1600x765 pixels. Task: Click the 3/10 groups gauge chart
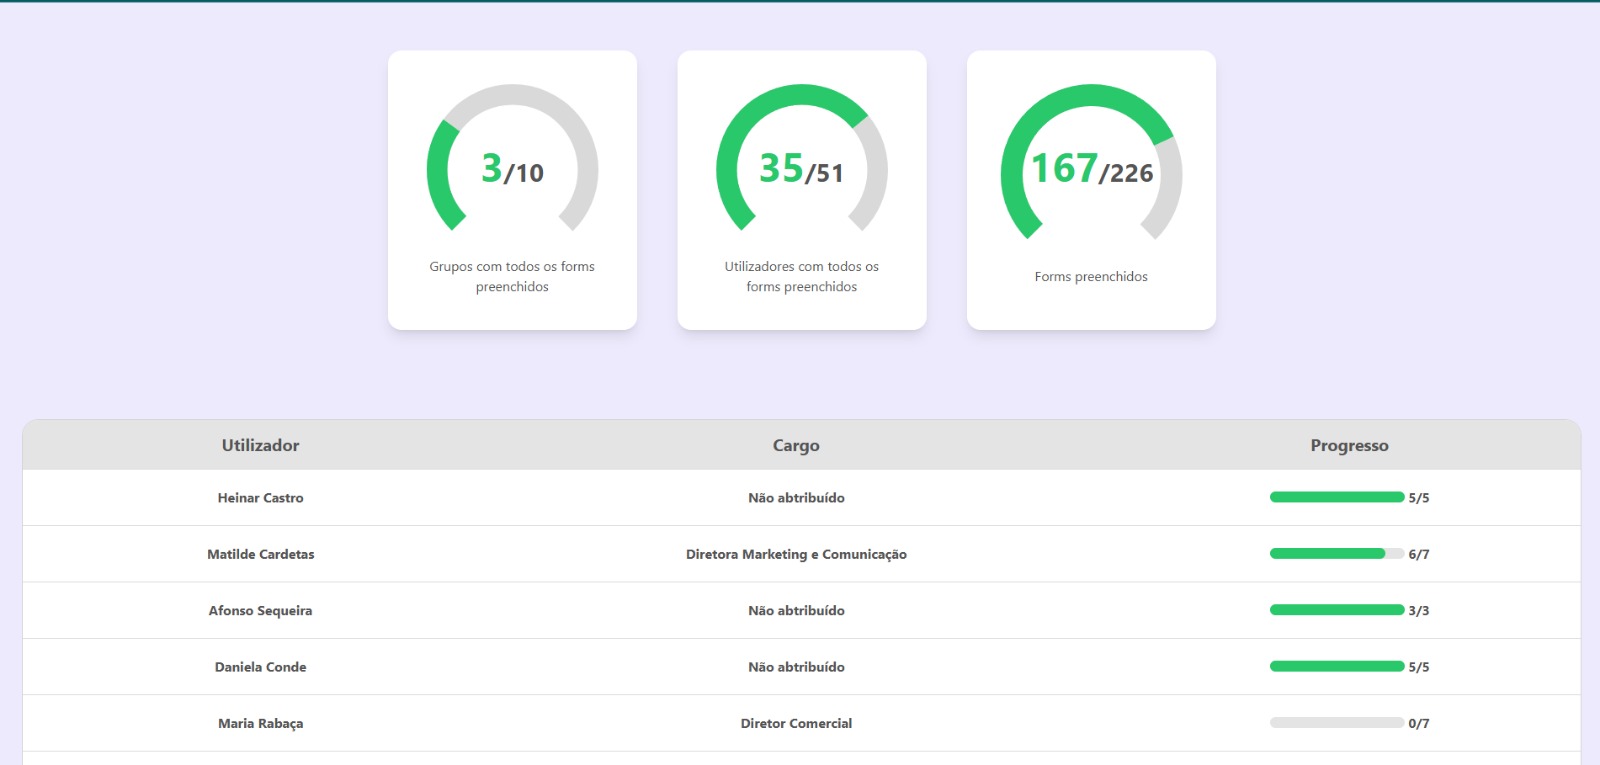tap(512, 160)
